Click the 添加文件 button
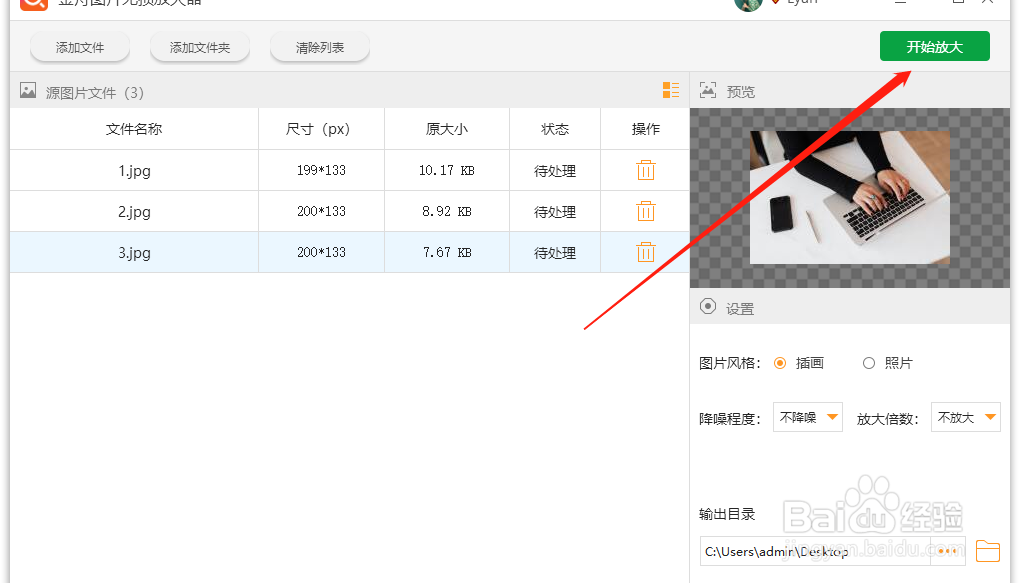The width and height of the screenshot is (1020, 584). coord(80,47)
